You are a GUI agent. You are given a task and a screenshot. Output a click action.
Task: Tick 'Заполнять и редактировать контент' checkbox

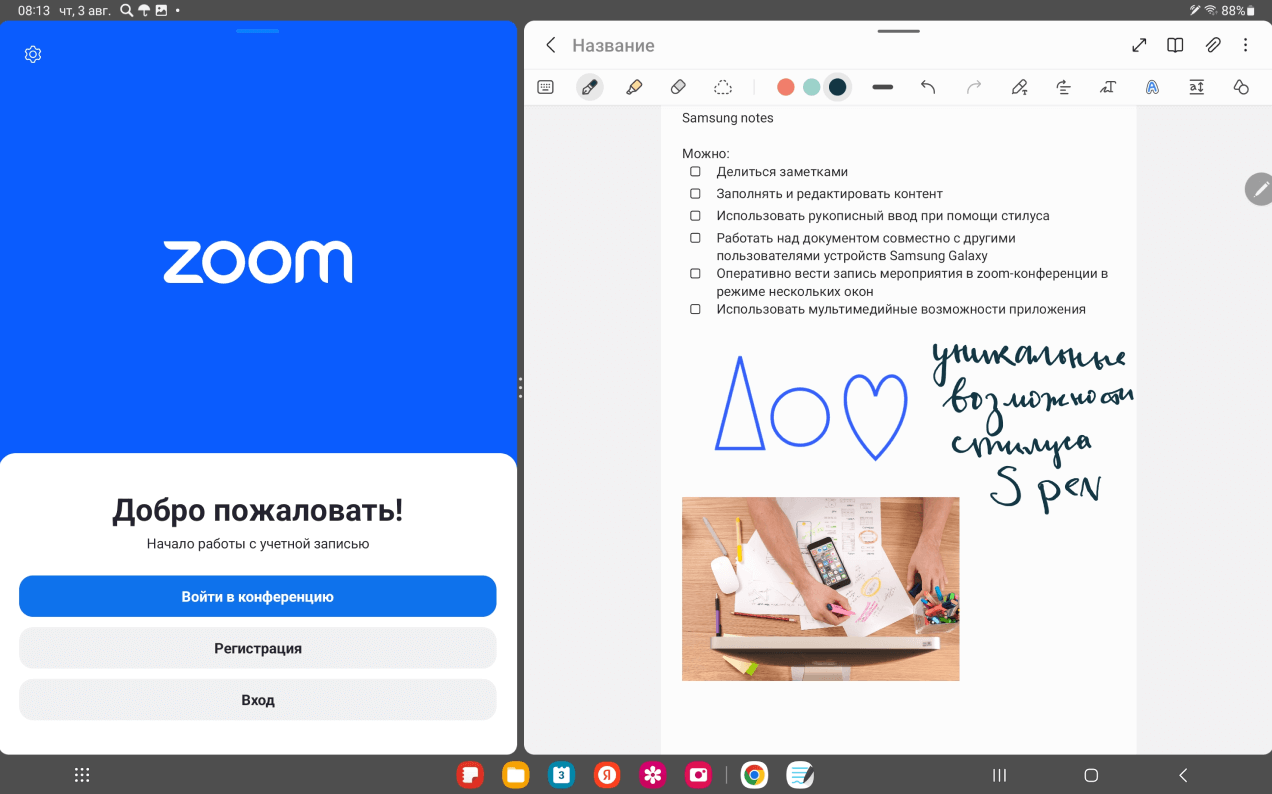pos(695,194)
